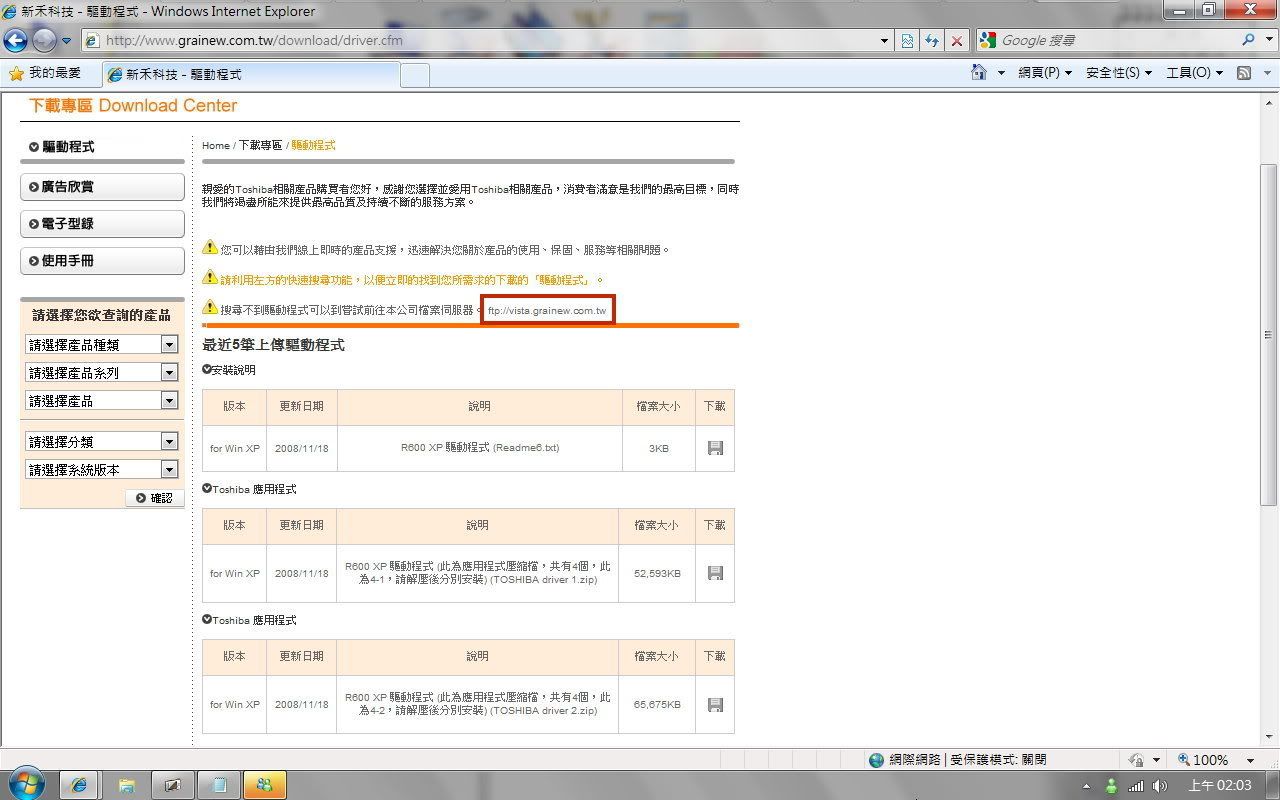Click the search magnifier icon
1280x800 pixels.
1248,41
